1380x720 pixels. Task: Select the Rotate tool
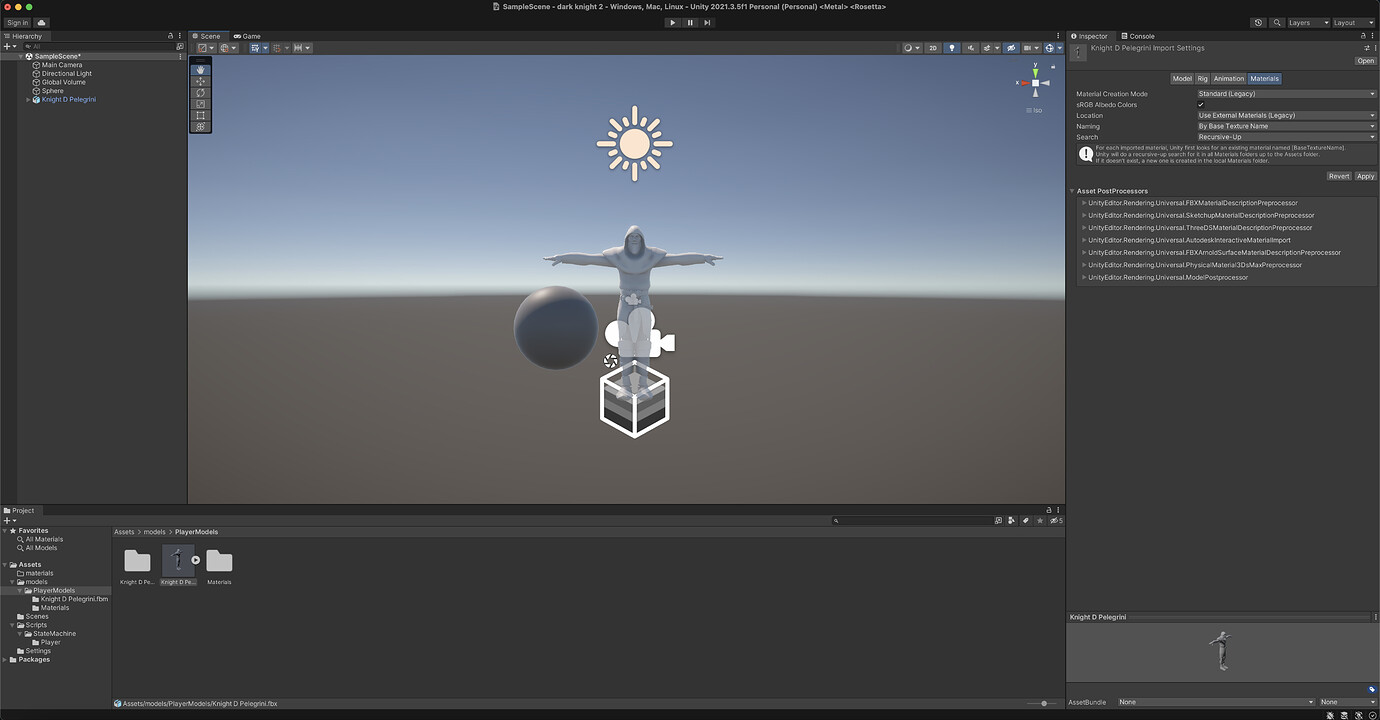coord(200,92)
